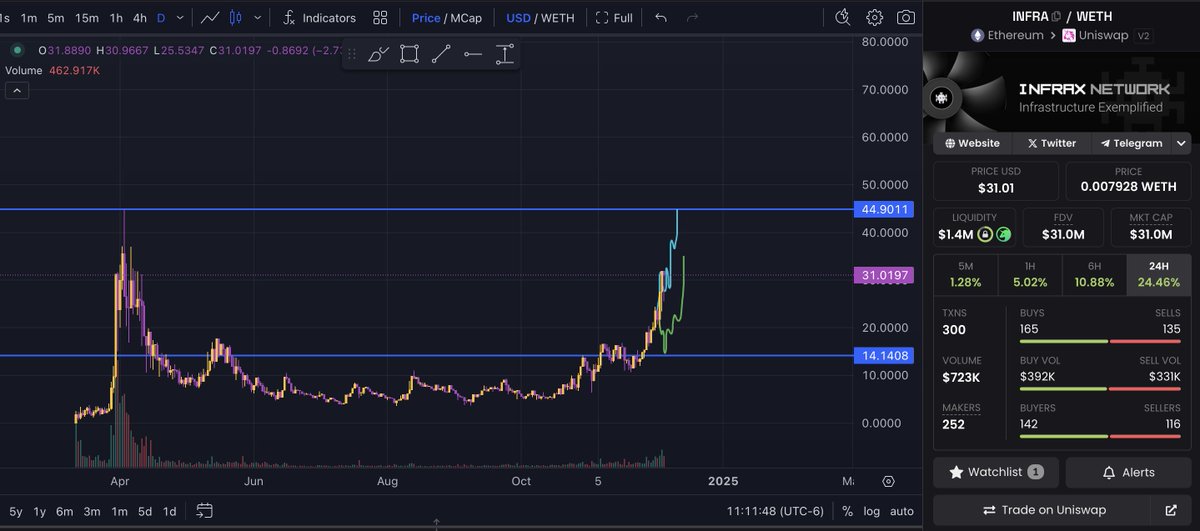Select the 6H stats tab

[1094, 275]
